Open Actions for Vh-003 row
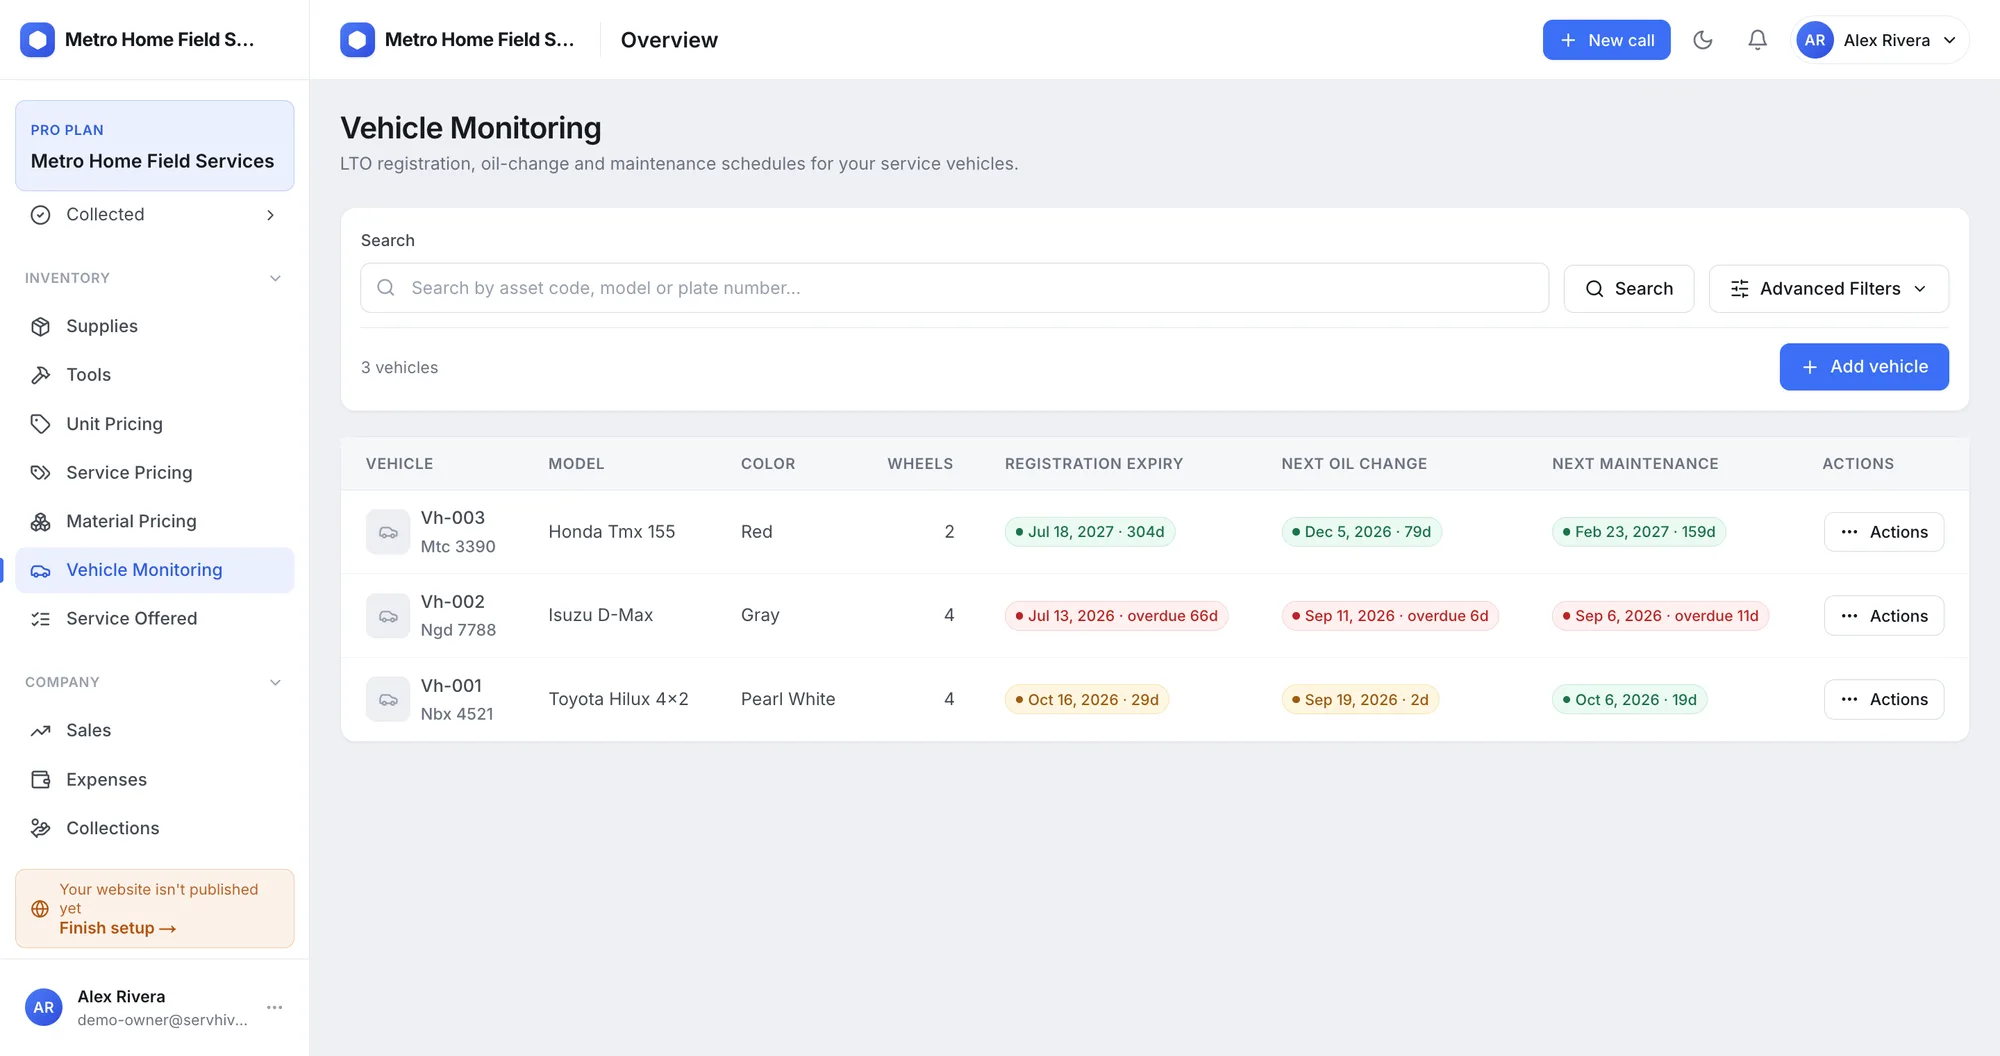This screenshot has width=2000, height=1056. pyautogui.click(x=1884, y=532)
